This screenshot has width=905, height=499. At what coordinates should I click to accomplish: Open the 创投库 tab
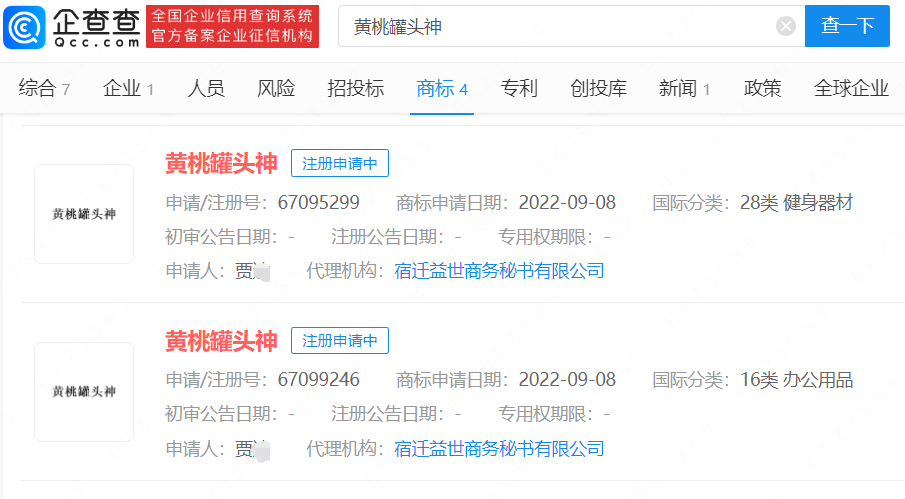tap(599, 89)
